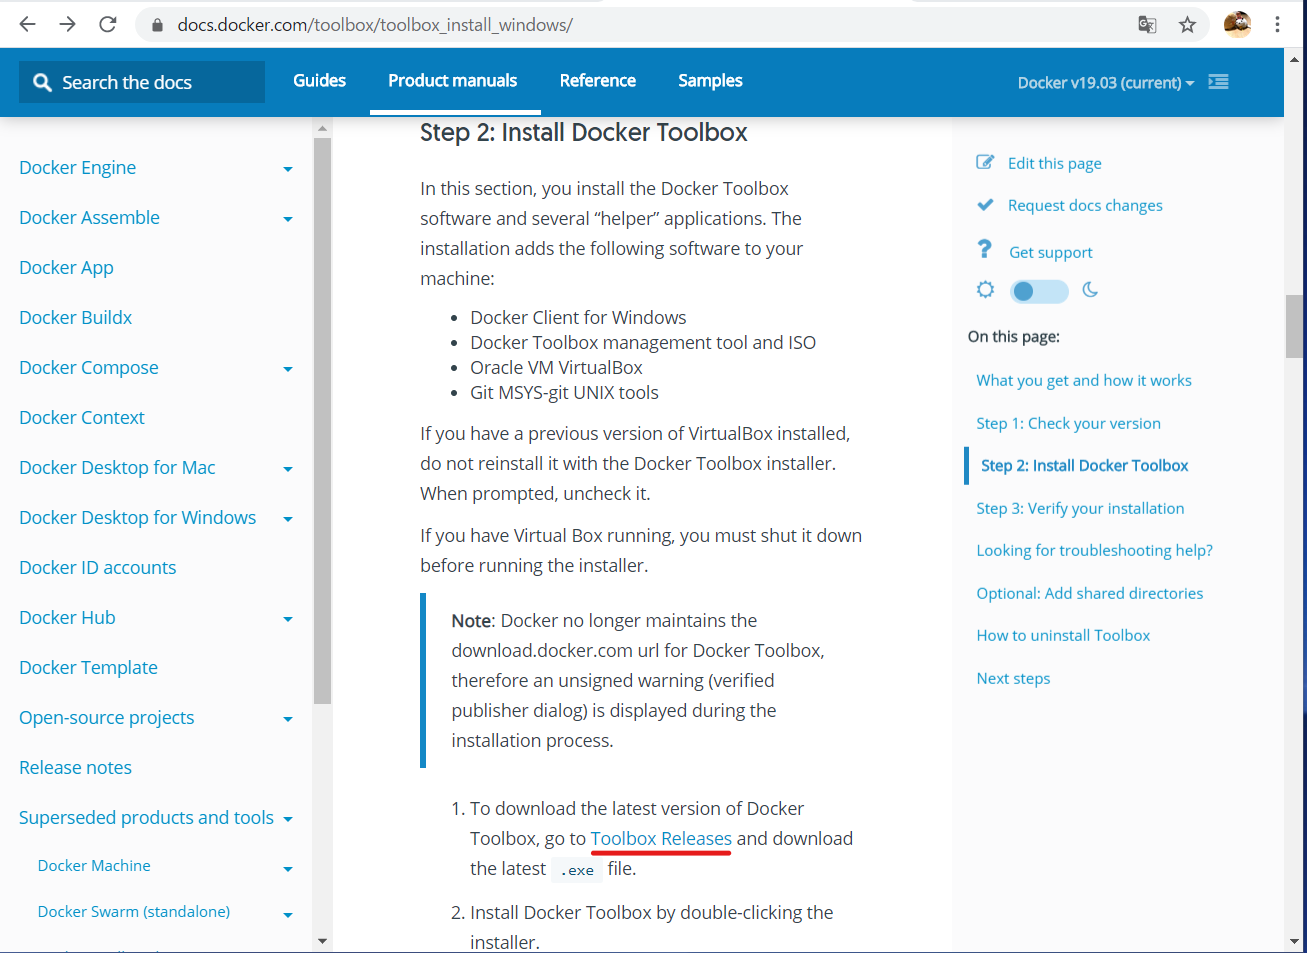Screen dimensions: 1307x953
Task: Click the padlock site info icon
Action: (x=157, y=25)
